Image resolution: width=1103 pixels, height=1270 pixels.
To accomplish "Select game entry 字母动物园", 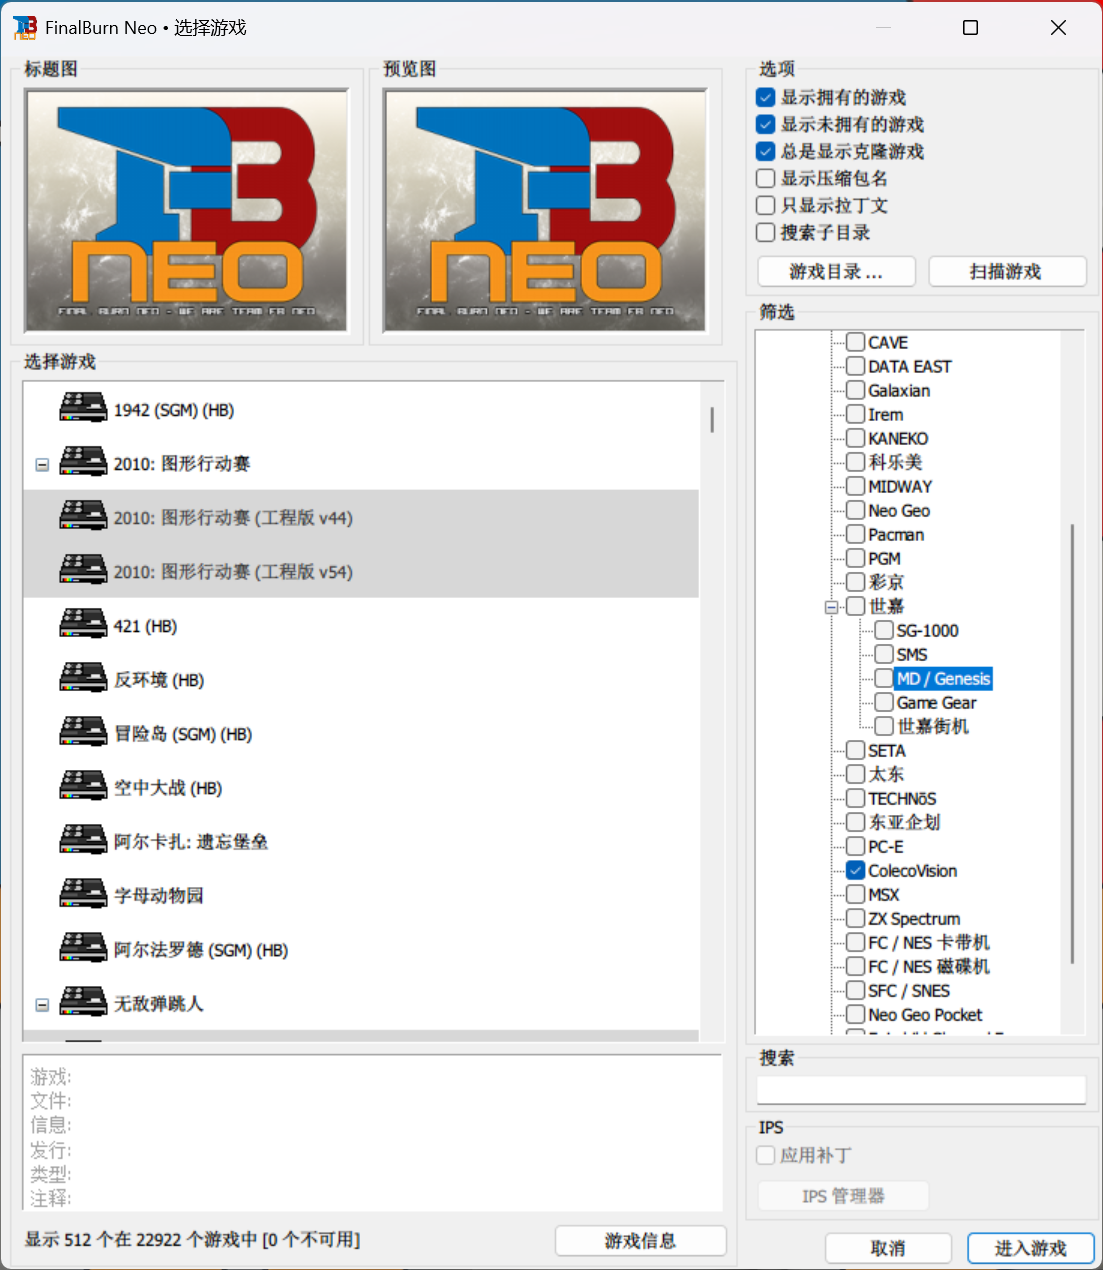I will [x=158, y=896].
